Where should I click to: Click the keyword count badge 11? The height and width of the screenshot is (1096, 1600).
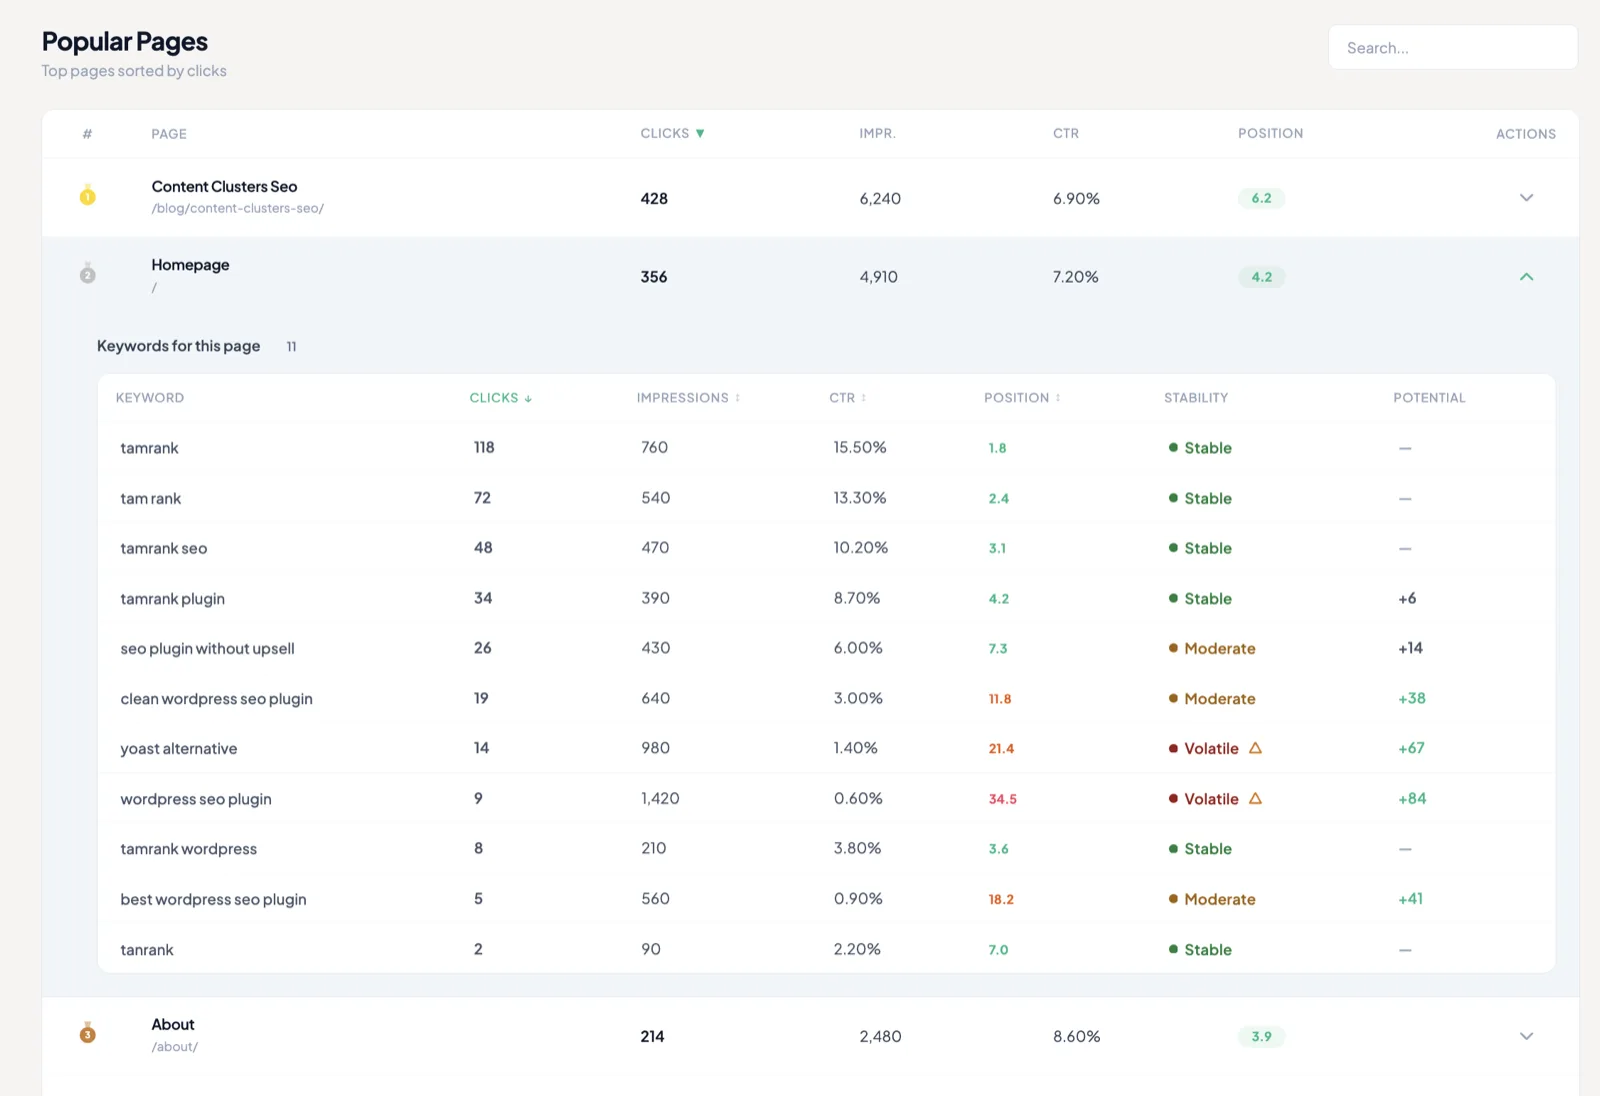(291, 346)
